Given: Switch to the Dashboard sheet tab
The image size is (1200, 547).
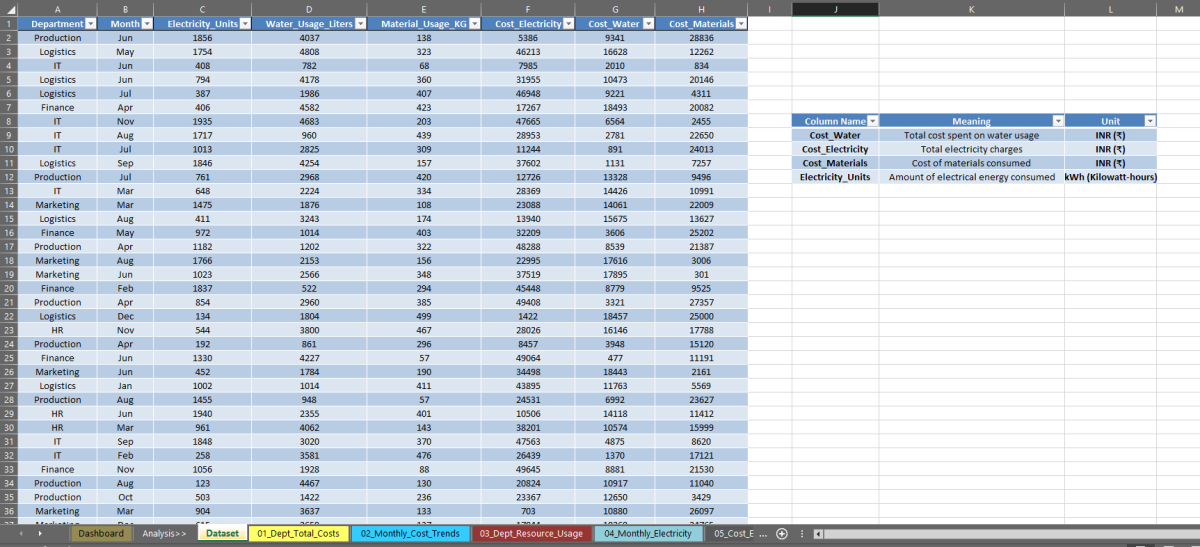Looking at the screenshot, I should (101, 534).
